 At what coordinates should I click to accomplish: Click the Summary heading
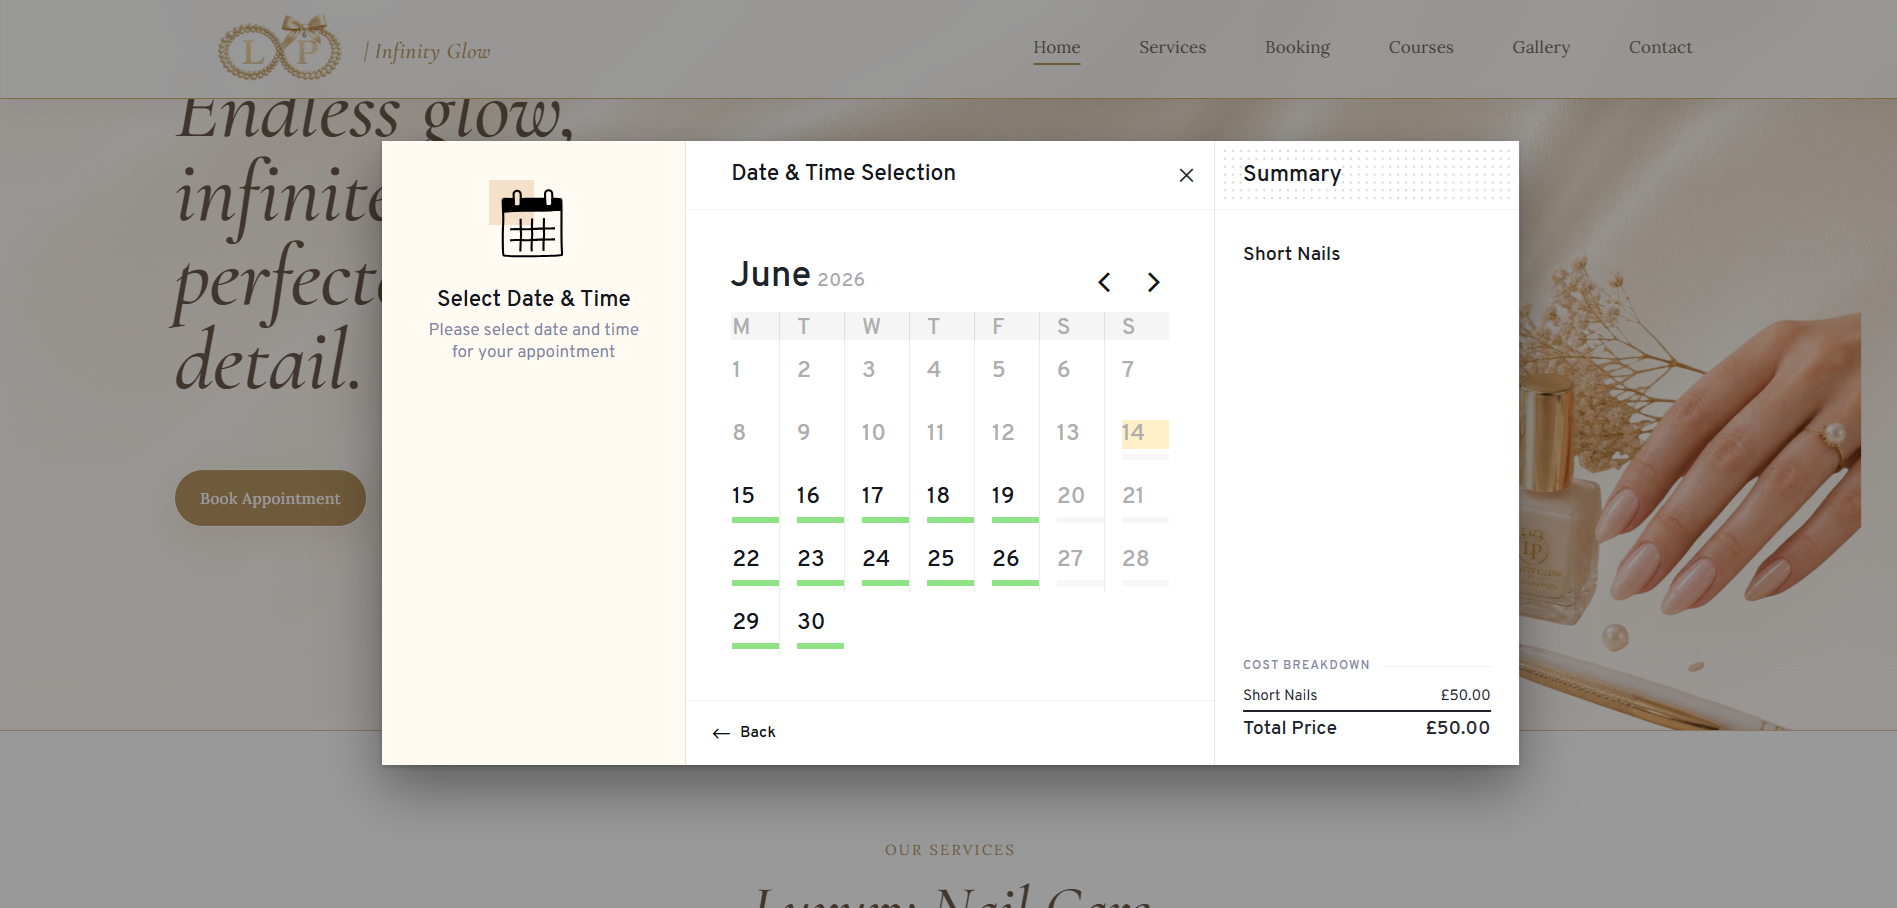1292,174
